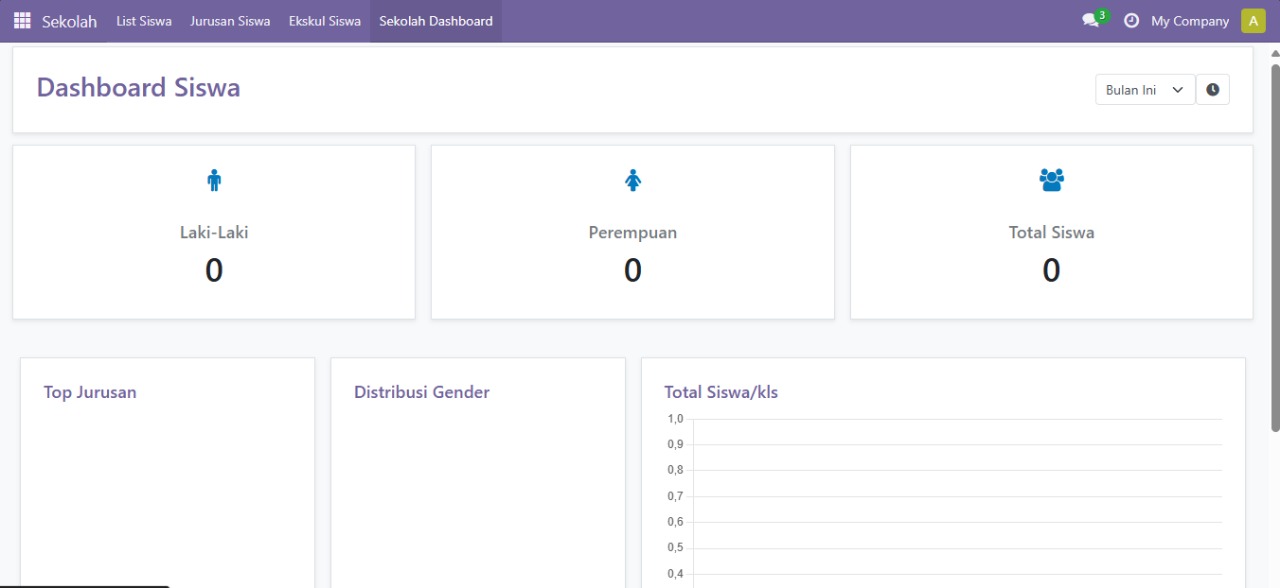
Task: Click the vertical page scrollbar
Action: pyautogui.click(x=1275, y=250)
